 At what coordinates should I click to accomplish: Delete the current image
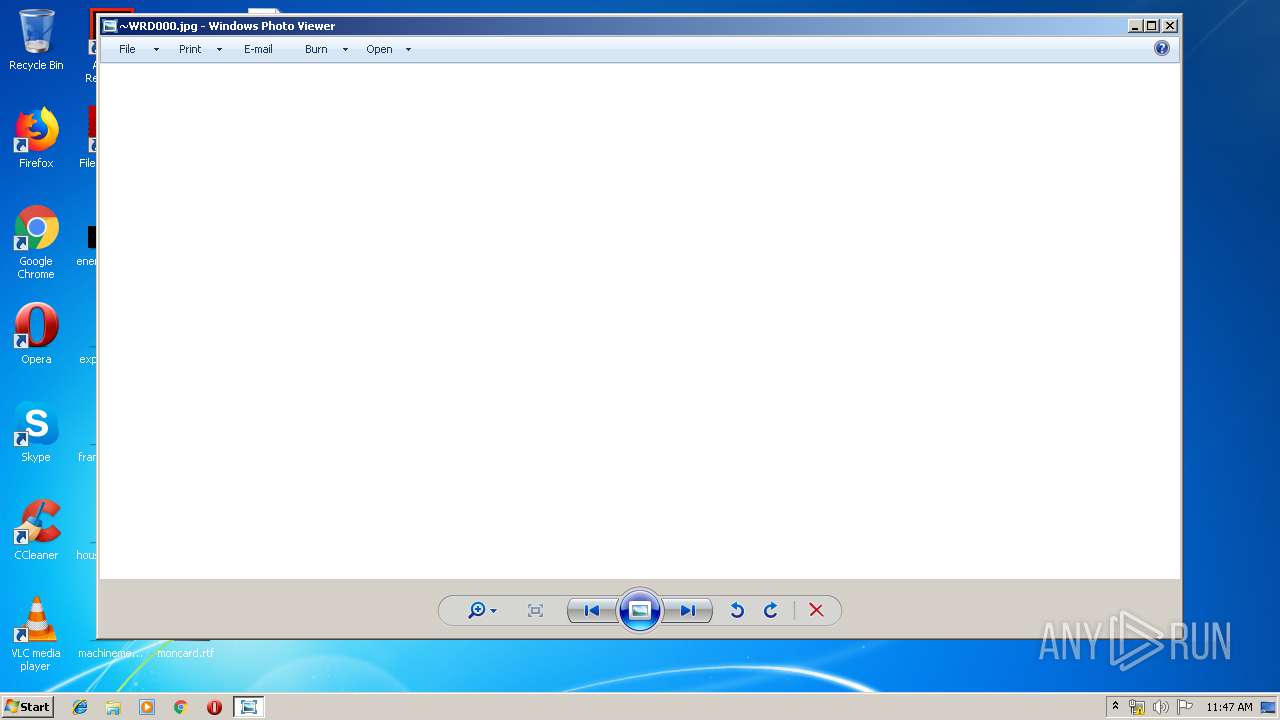(816, 610)
